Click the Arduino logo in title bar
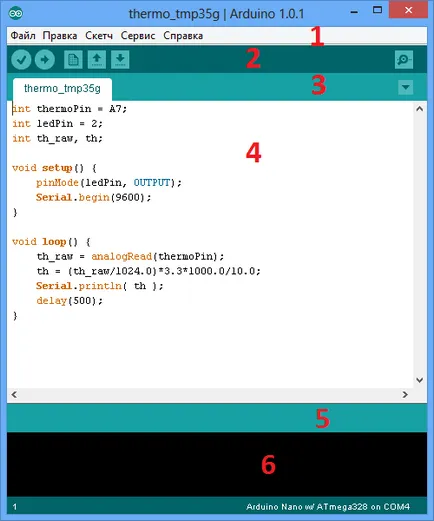 (16, 13)
